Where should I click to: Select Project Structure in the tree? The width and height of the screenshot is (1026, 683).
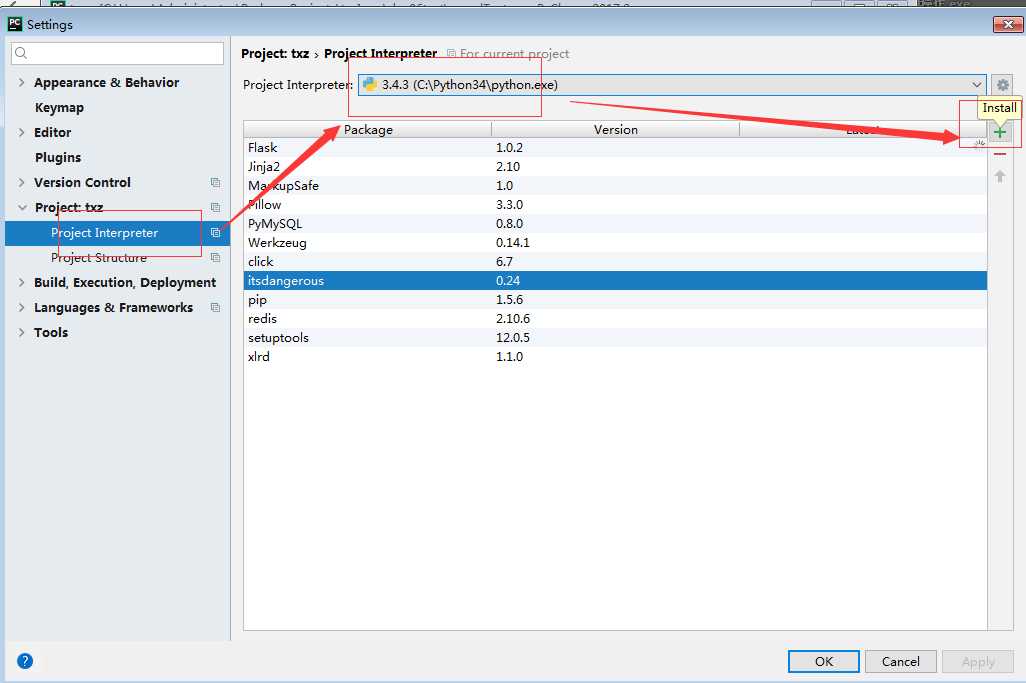coord(99,258)
